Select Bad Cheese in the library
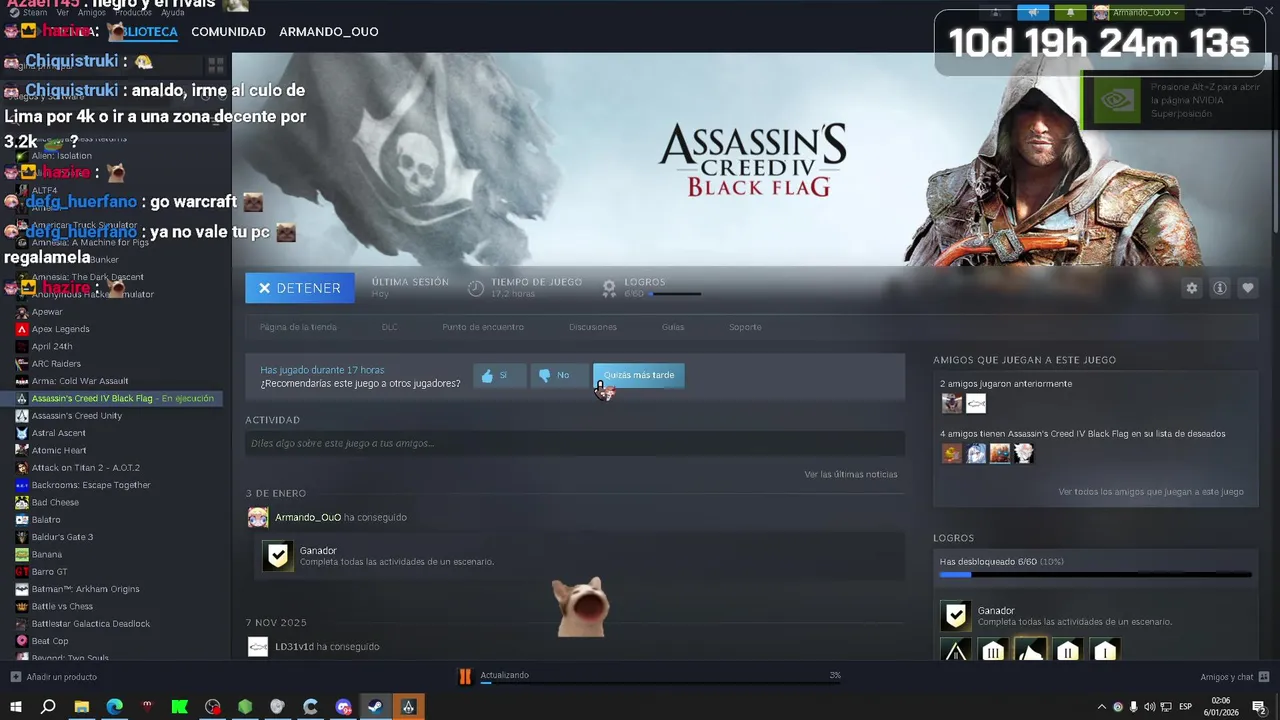Image resolution: width=1280 pixels, height=720 pixels. [x=55, y=503]
